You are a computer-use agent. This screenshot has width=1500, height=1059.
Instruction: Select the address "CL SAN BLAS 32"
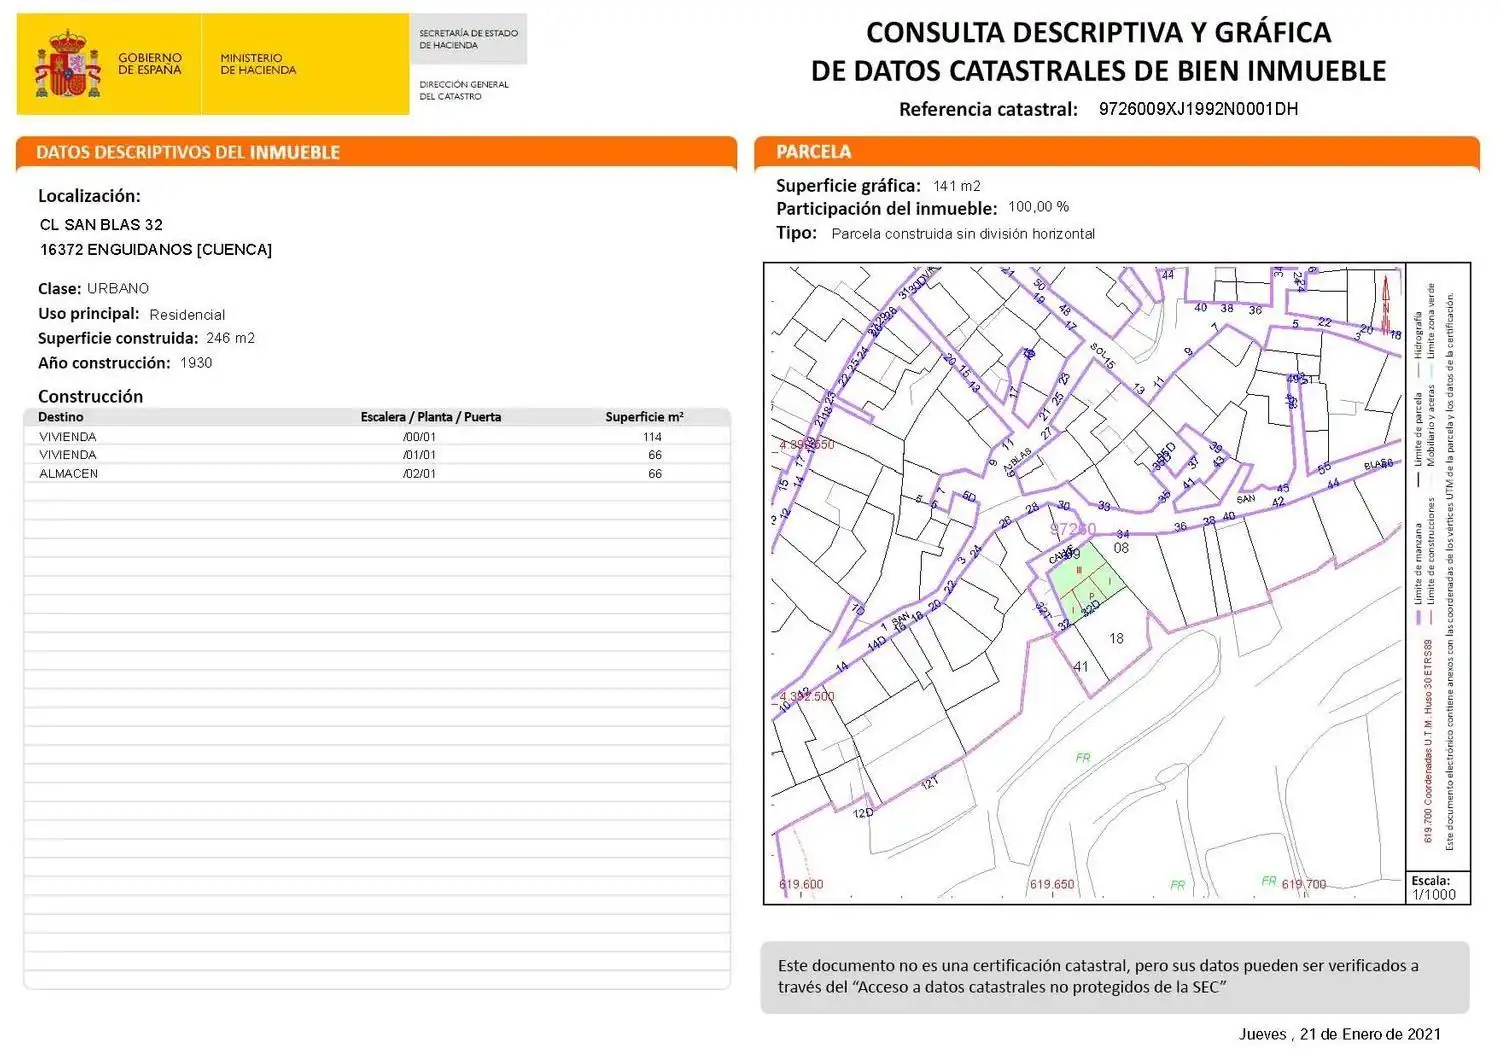101,225
